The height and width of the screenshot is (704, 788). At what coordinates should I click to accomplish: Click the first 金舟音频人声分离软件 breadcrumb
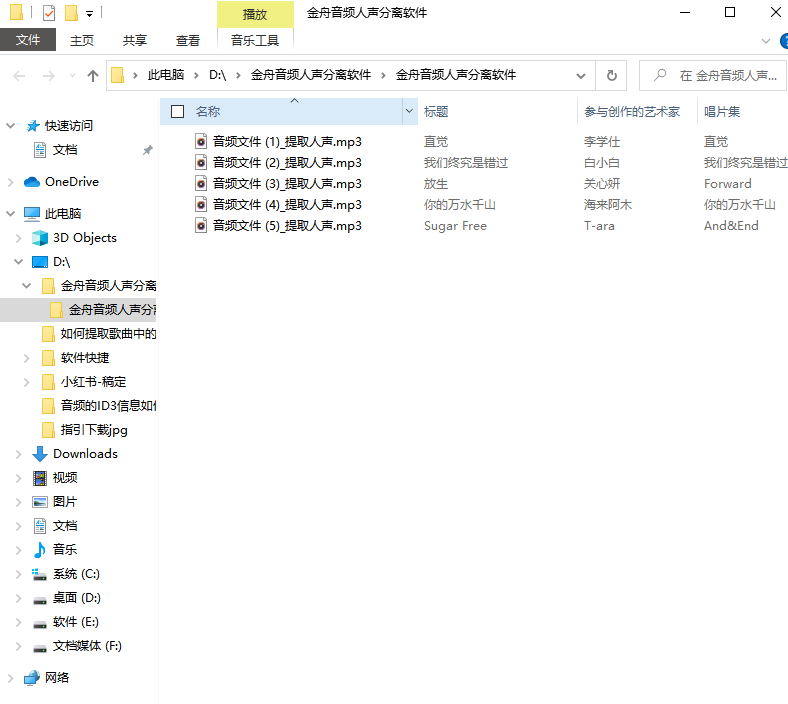tap(311, 75)
